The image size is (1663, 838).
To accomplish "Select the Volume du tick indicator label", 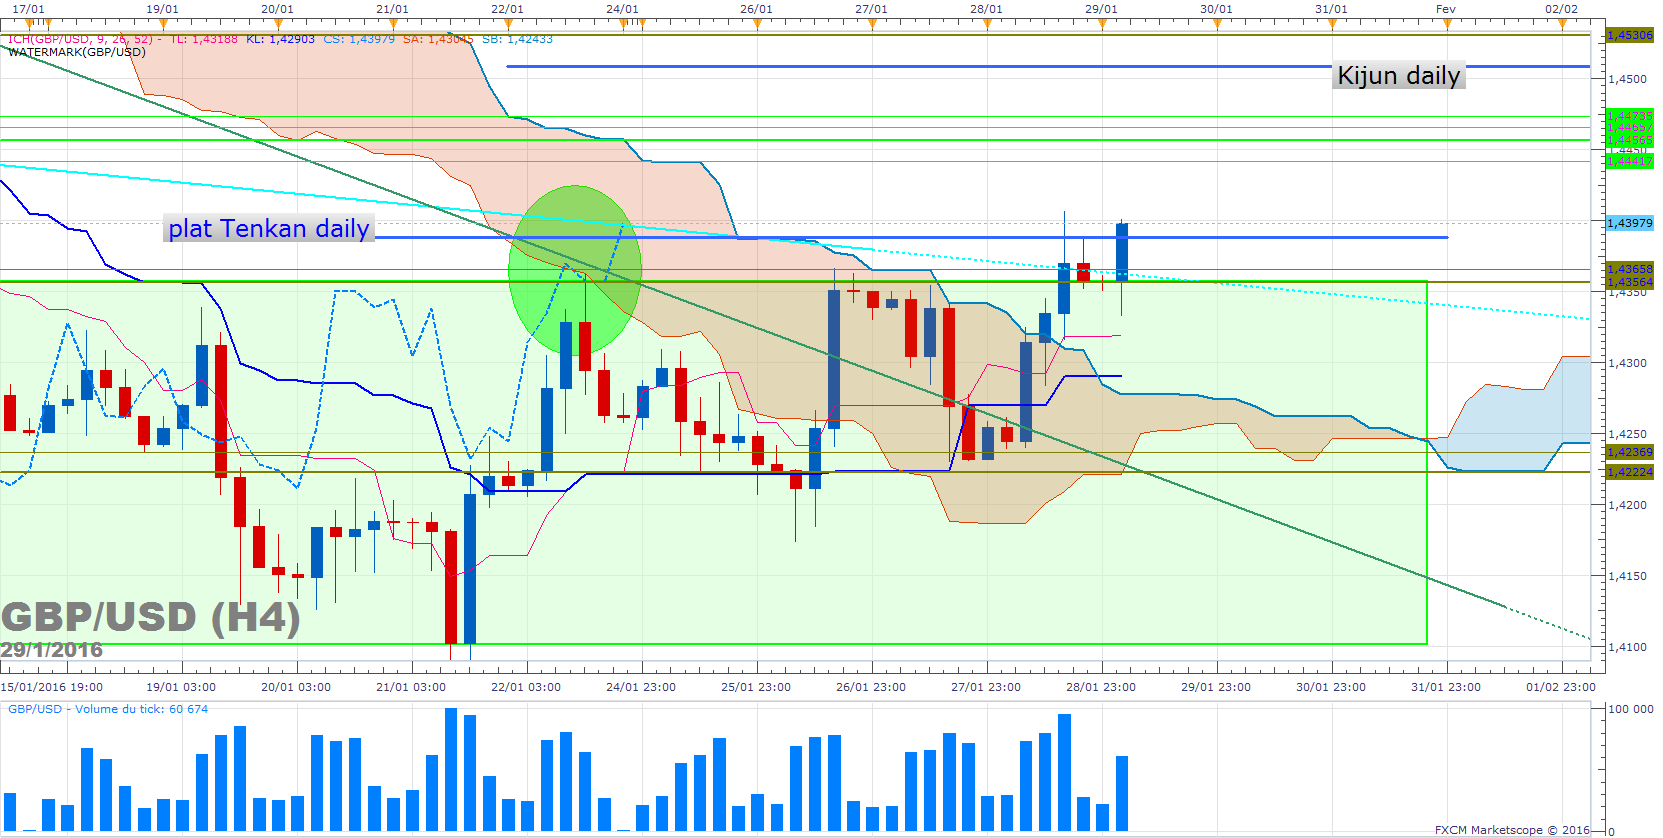I will pyautogui.click(x=108, y=709).
